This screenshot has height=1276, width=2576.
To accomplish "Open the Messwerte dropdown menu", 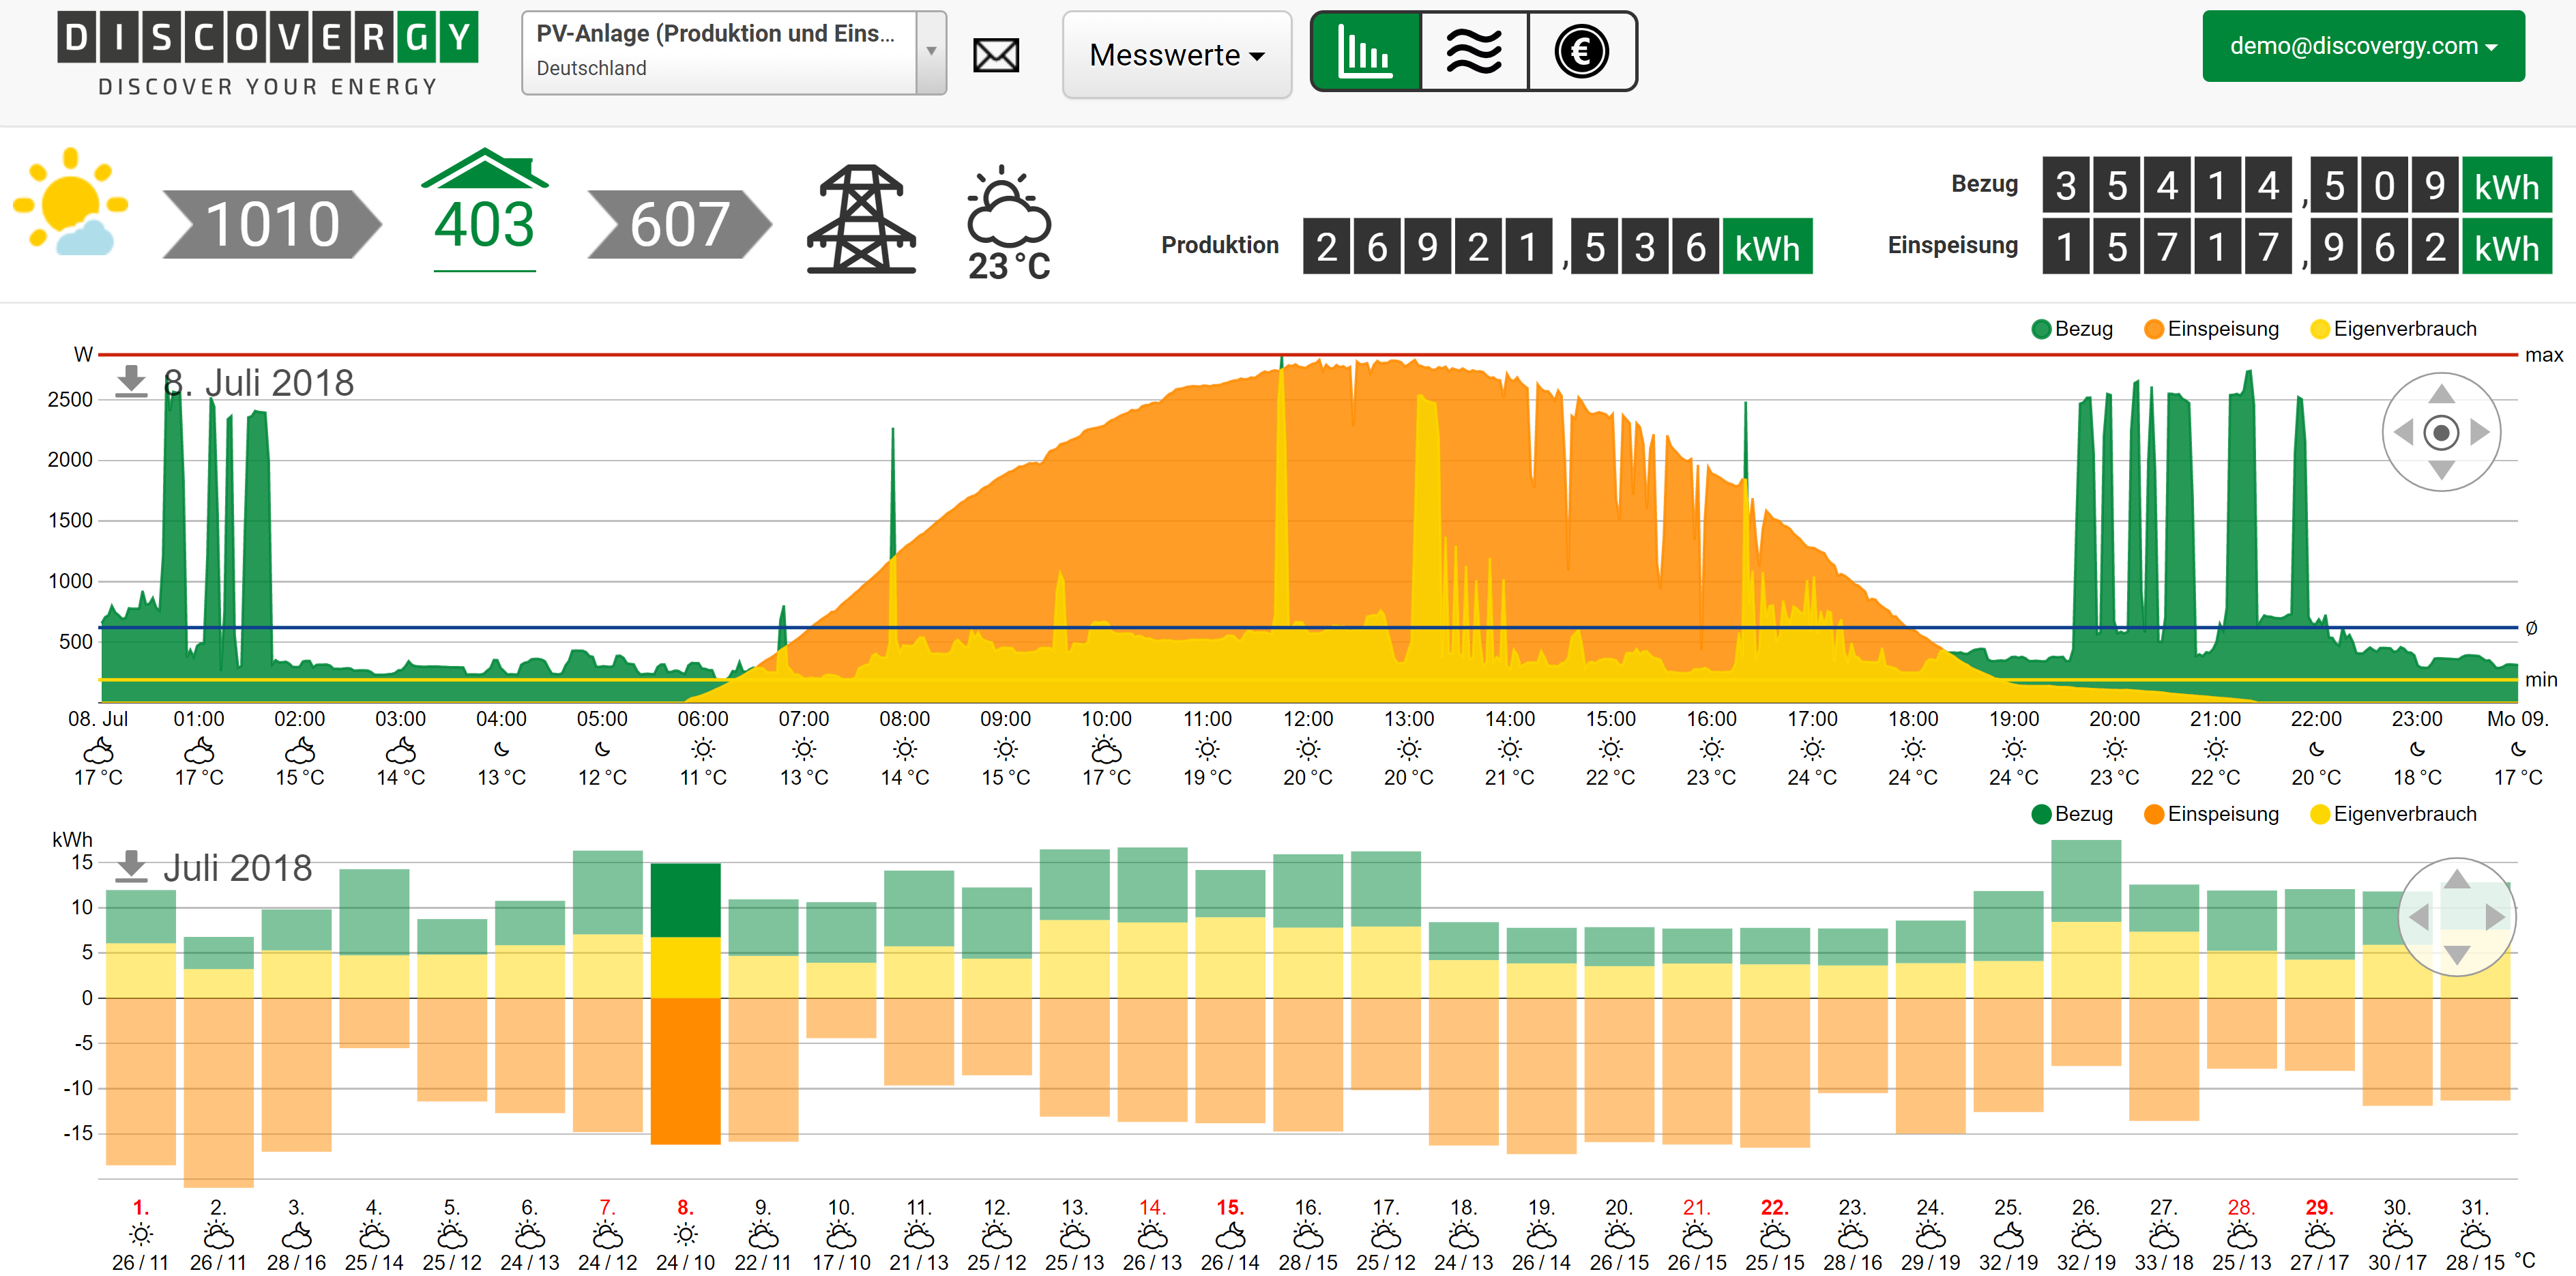I will tap(1177, 55).
